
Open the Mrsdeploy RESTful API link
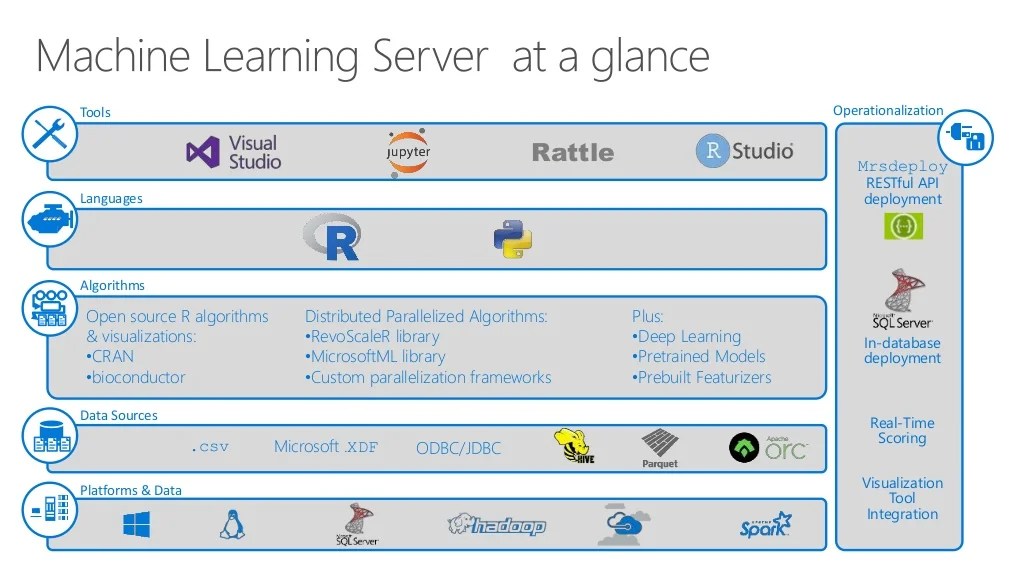tap(901, 183)
